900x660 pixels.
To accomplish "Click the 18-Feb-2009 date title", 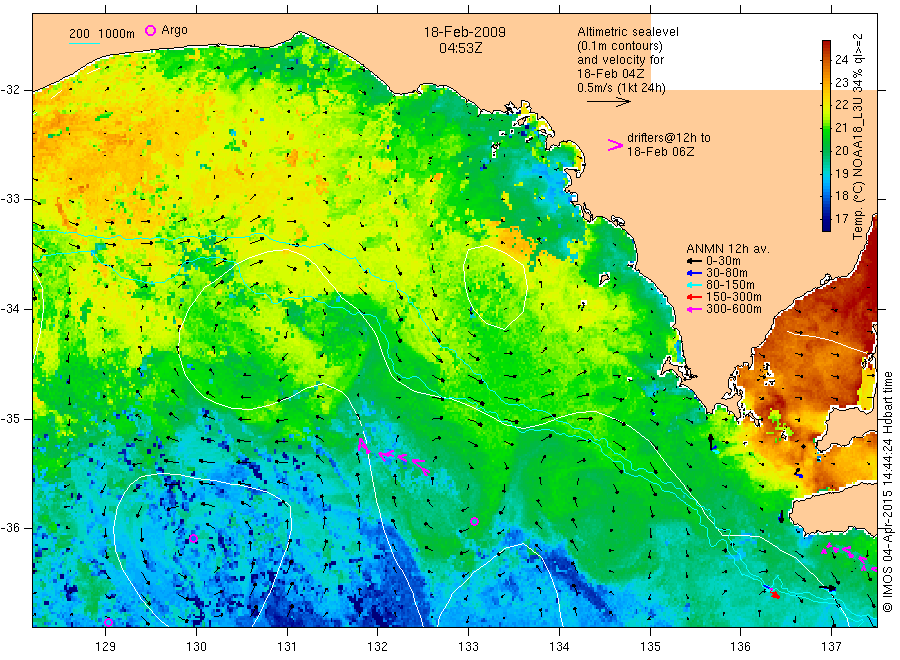I will click(465, 32).
